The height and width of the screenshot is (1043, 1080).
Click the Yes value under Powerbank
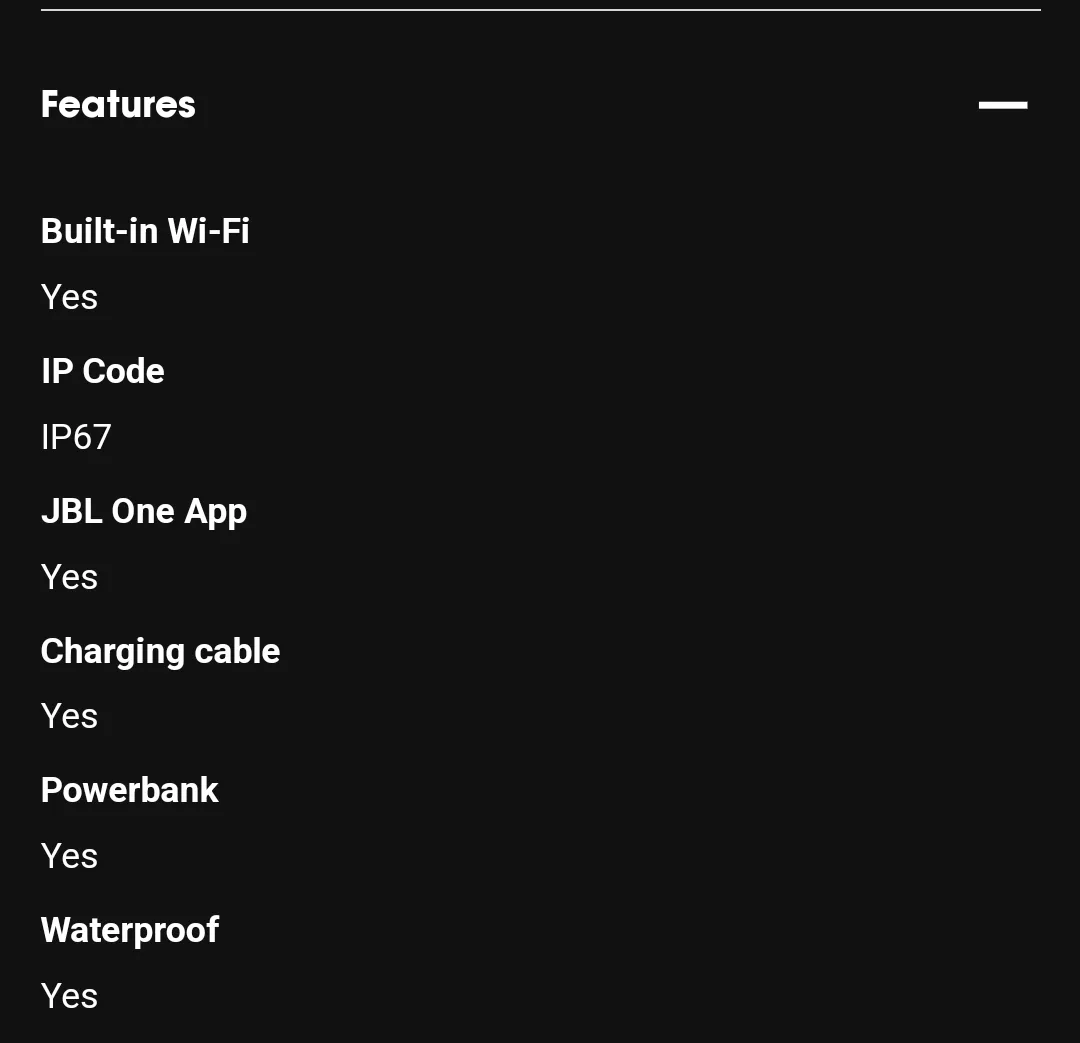pos(70,856)
